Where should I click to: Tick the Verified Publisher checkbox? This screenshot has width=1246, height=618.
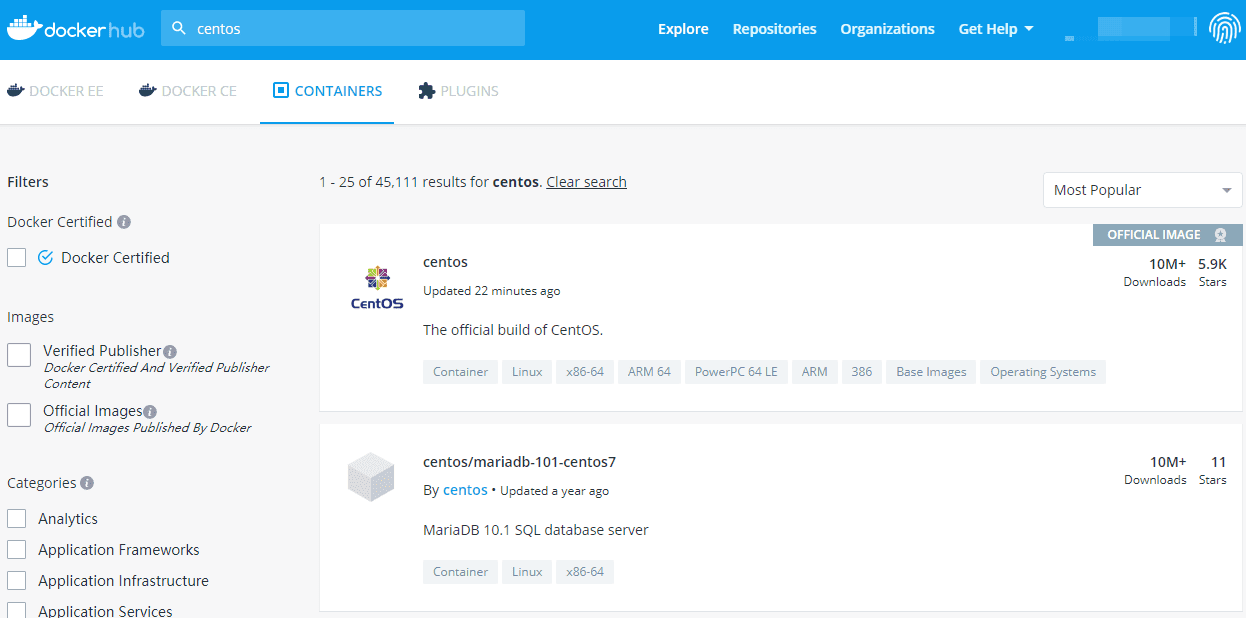(x=19, y=355)
